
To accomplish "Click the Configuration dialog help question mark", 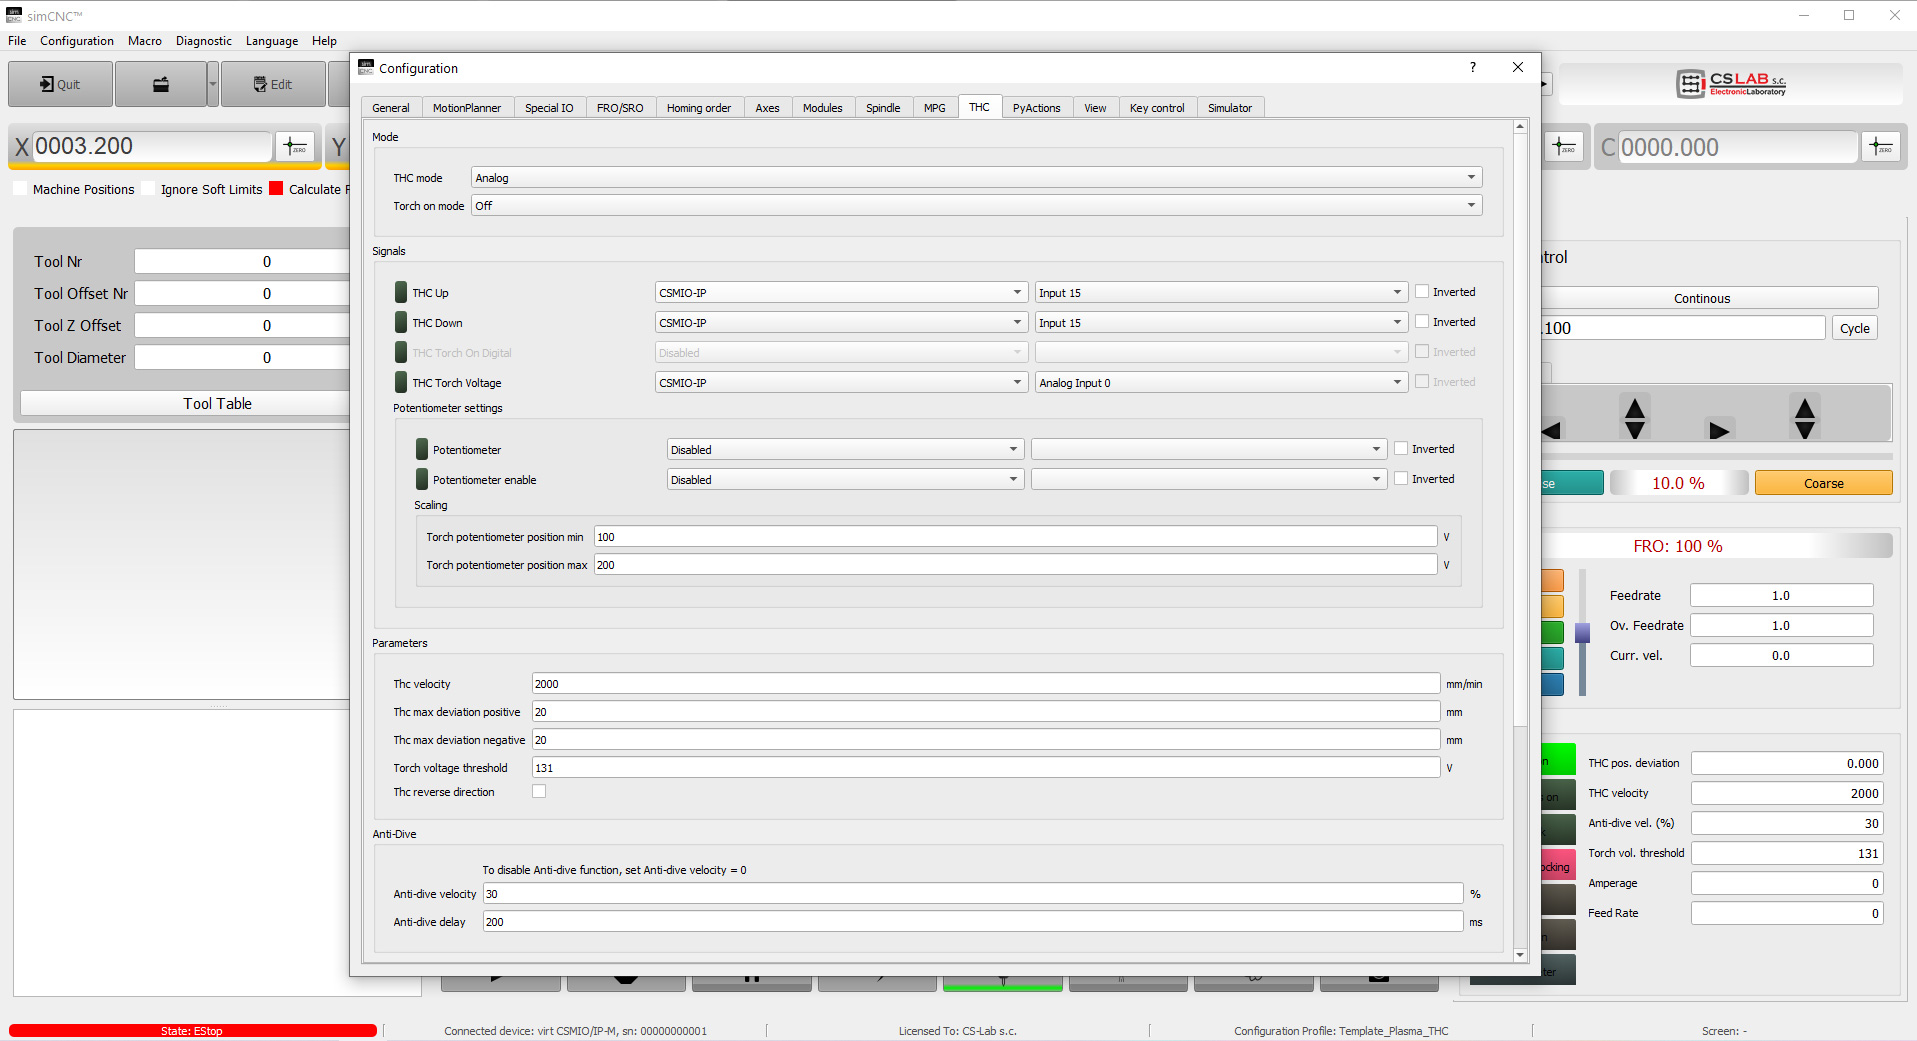I will click(x=1472, y=67).
